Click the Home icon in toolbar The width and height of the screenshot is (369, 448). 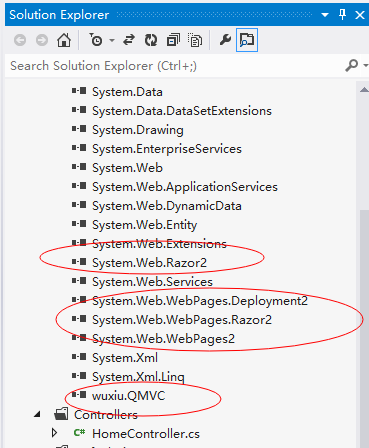[64, 40]
